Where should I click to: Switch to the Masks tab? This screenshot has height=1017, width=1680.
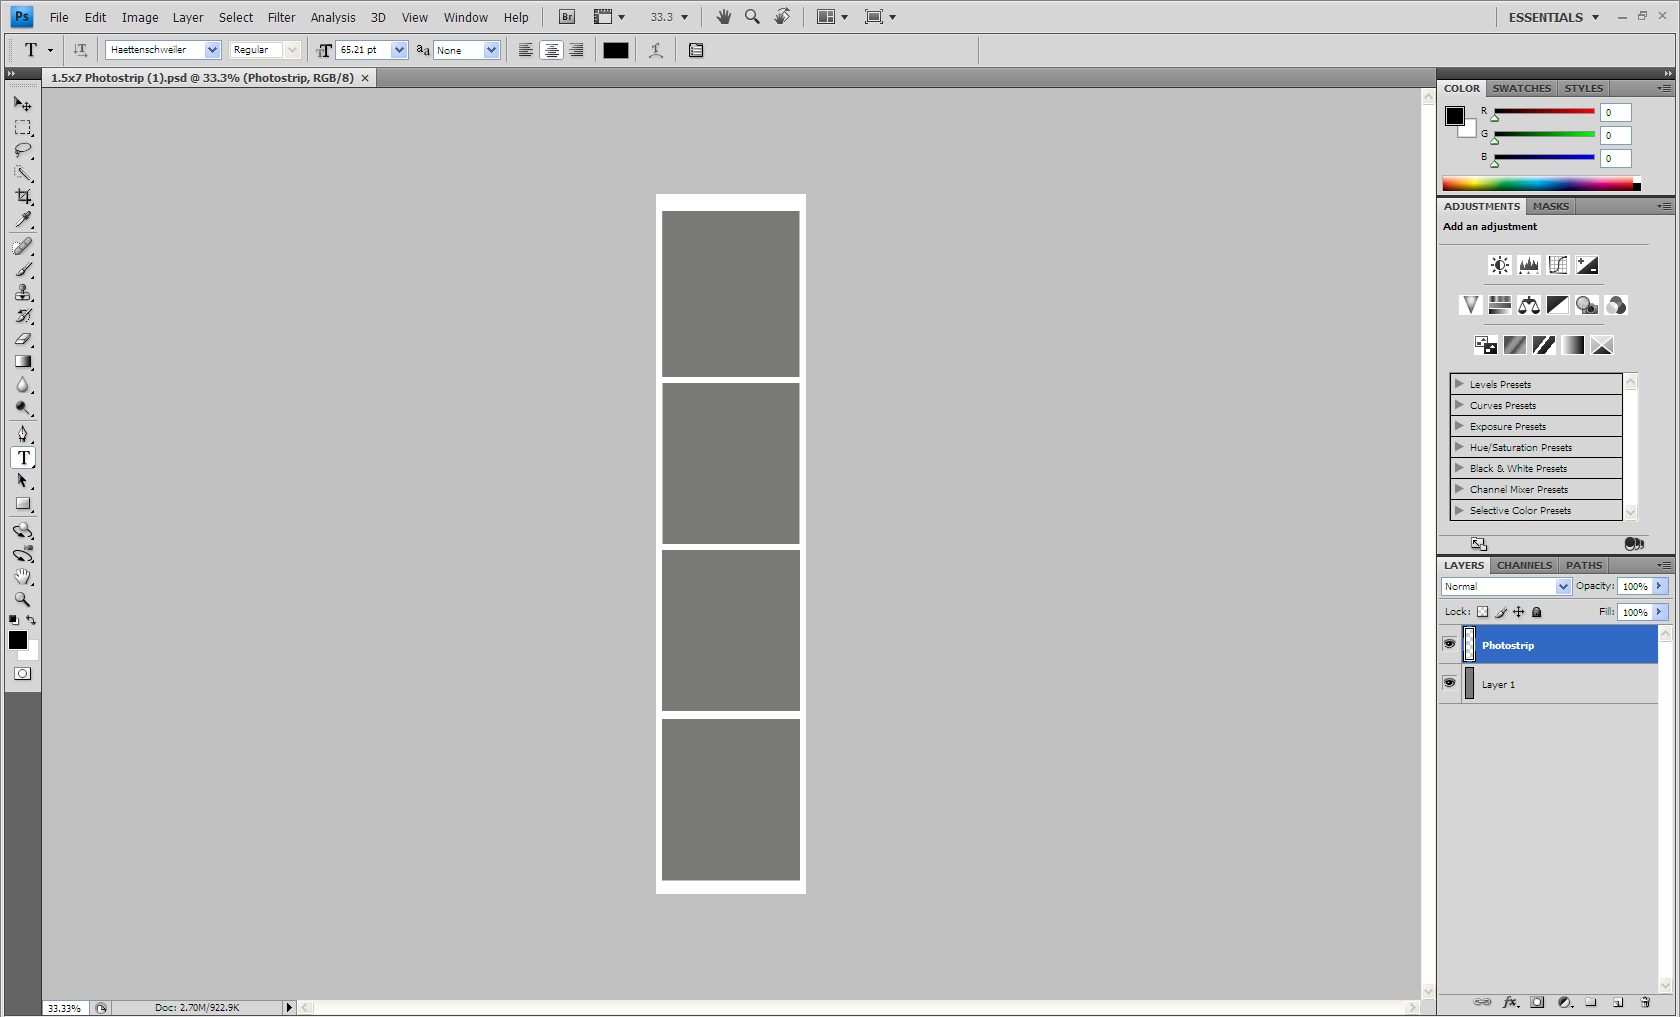pos(1550,206)
